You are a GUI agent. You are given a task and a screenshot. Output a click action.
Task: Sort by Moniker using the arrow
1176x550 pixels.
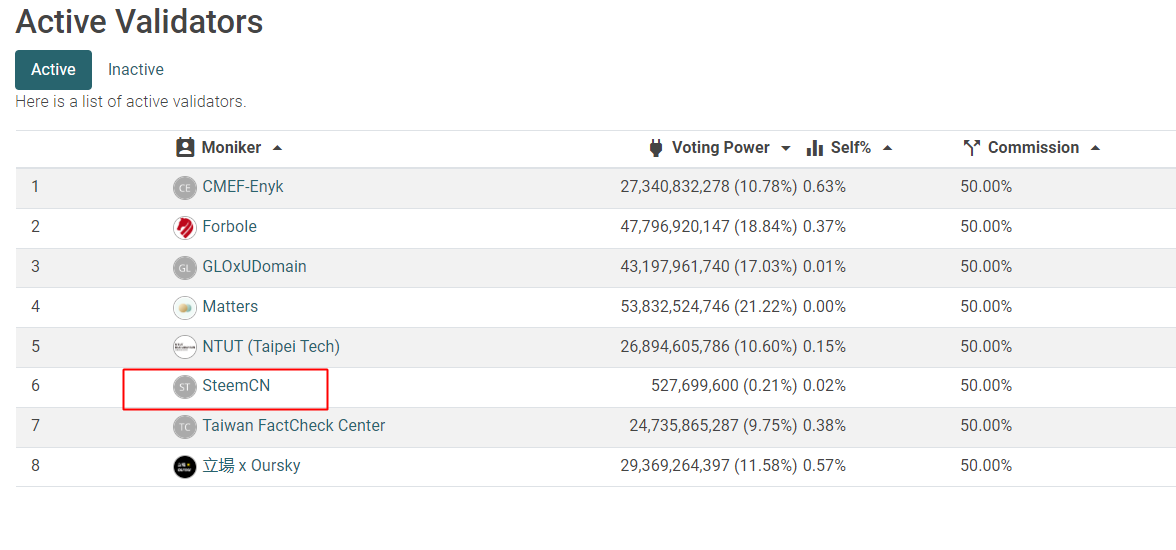(278, 149)
